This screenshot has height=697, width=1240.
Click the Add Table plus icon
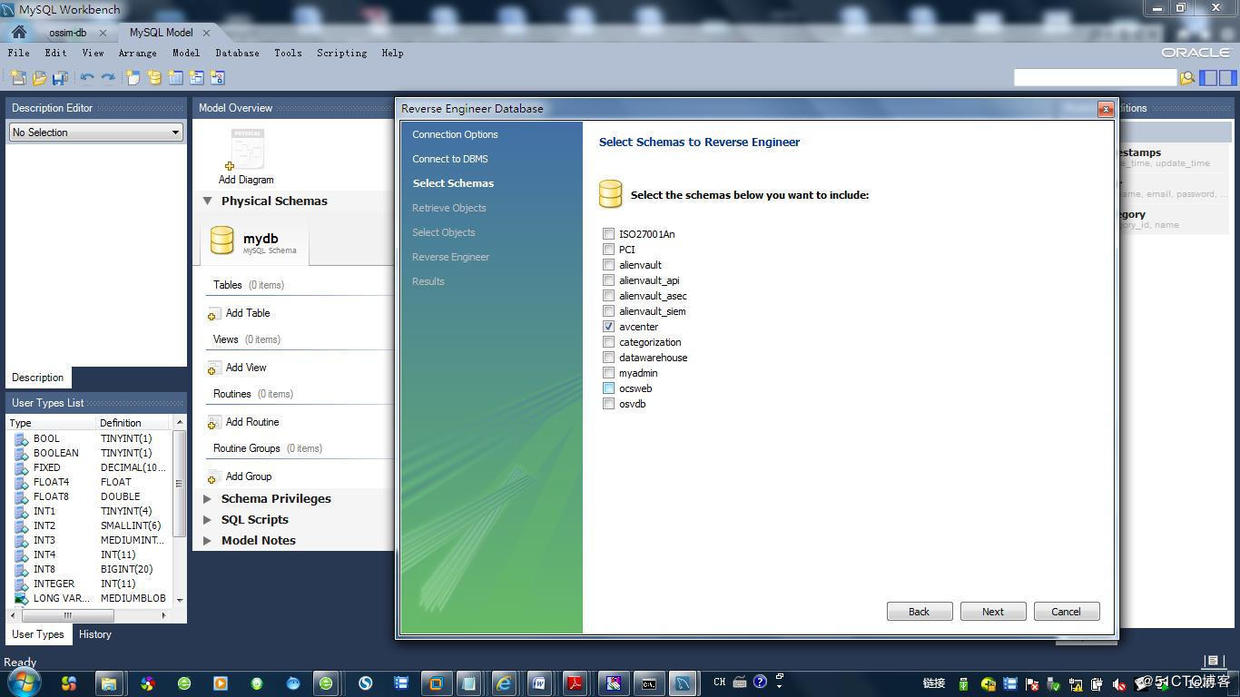213,314
